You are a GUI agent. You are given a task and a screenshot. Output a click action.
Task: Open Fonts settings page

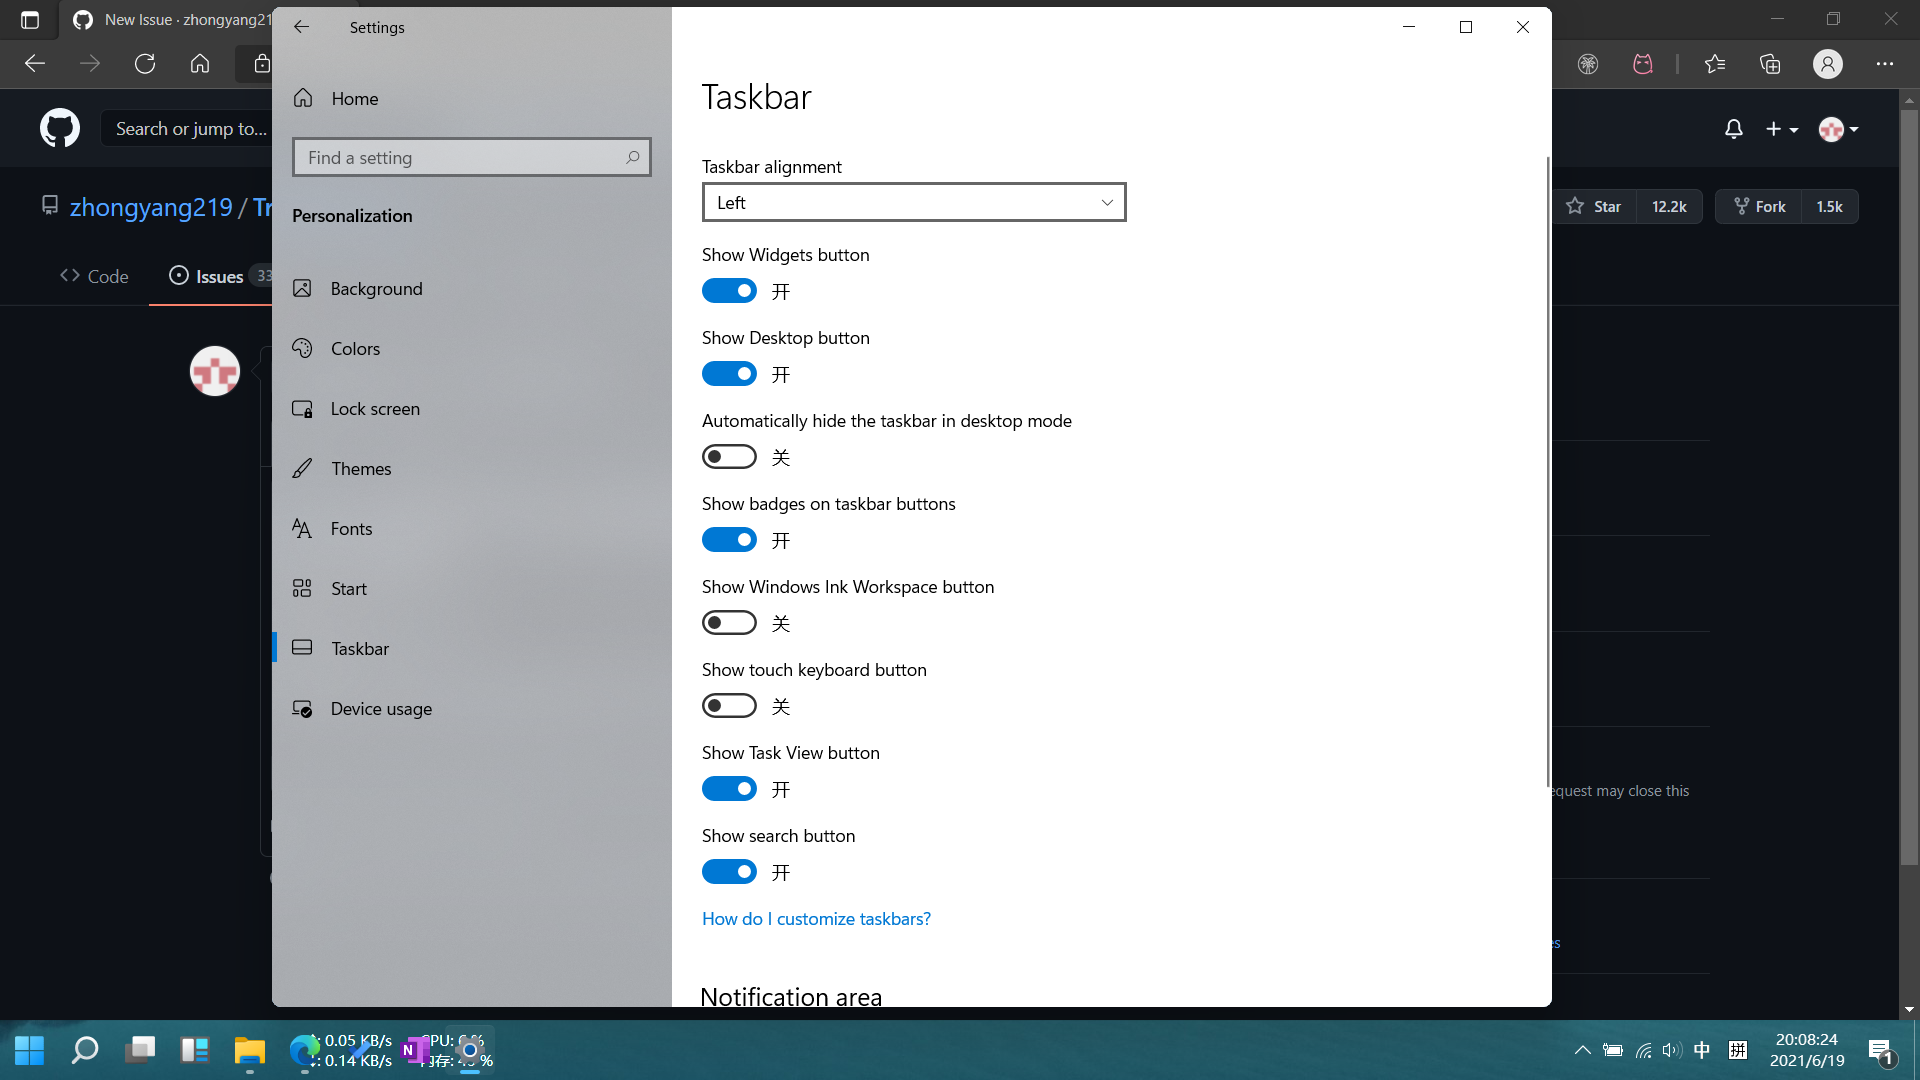(471, 528)
